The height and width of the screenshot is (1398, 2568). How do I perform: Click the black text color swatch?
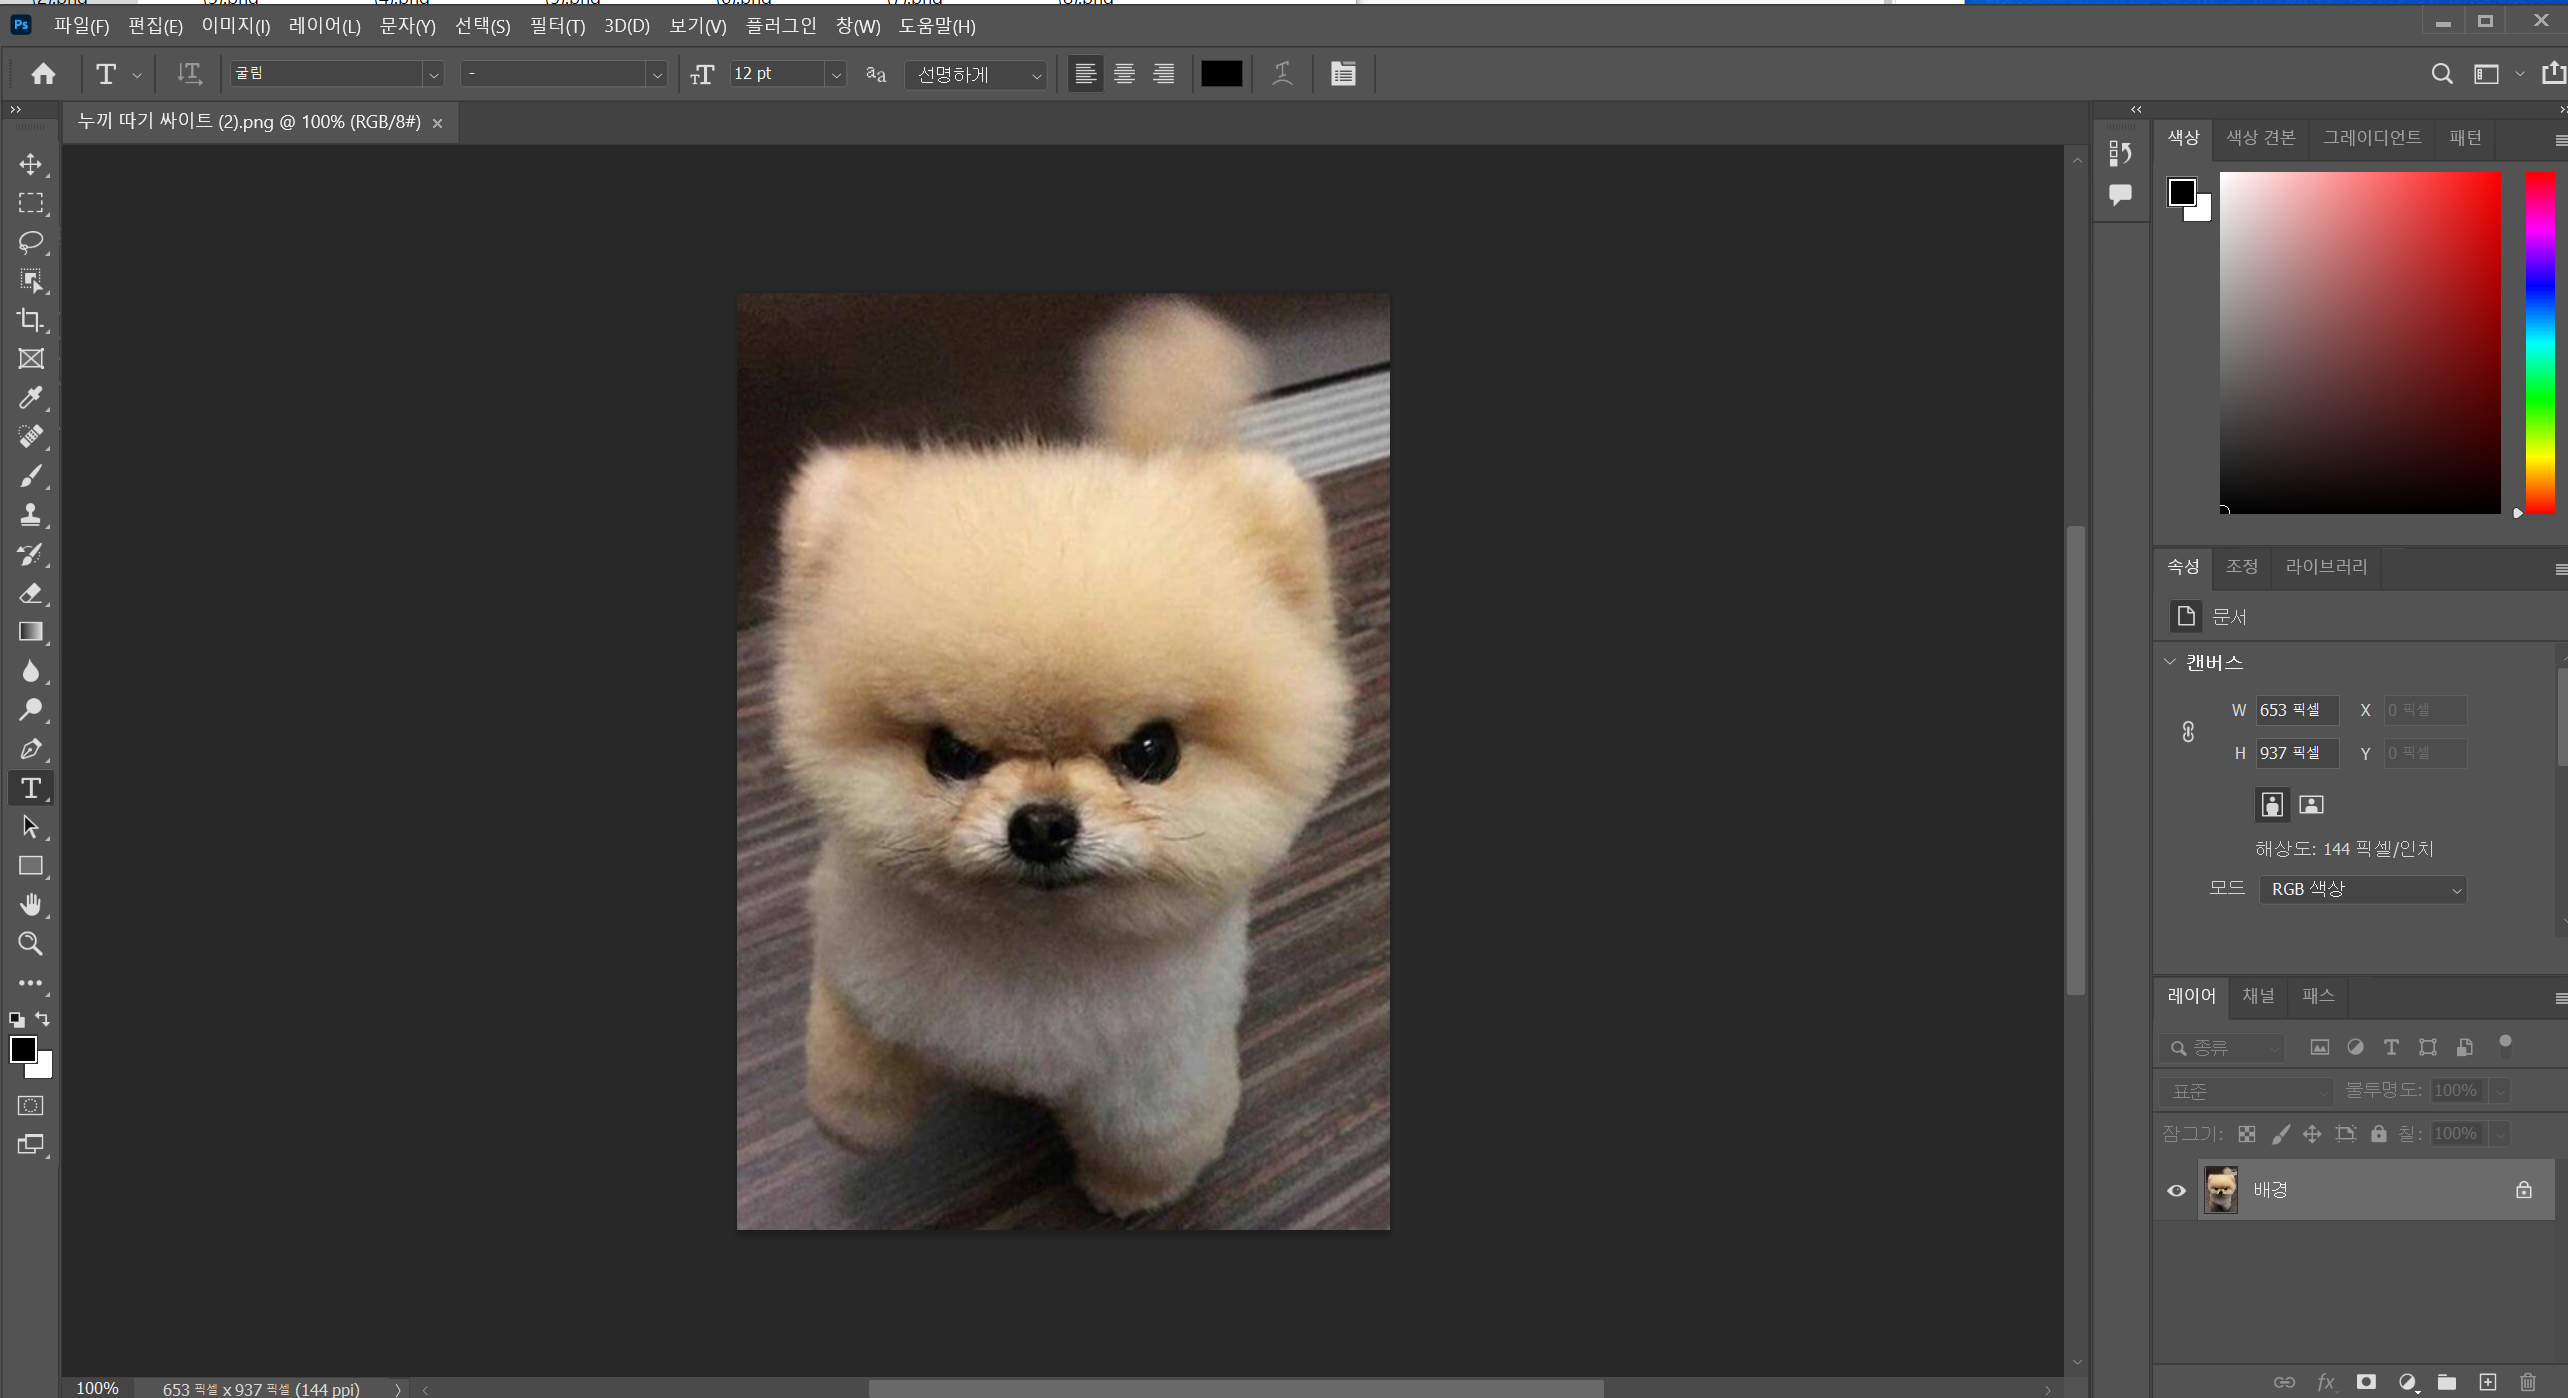coord(1221,74)
